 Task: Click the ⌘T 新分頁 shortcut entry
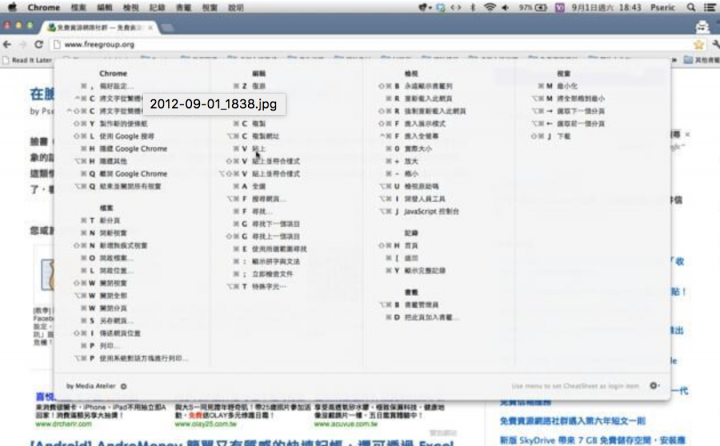tap(101, 220)
